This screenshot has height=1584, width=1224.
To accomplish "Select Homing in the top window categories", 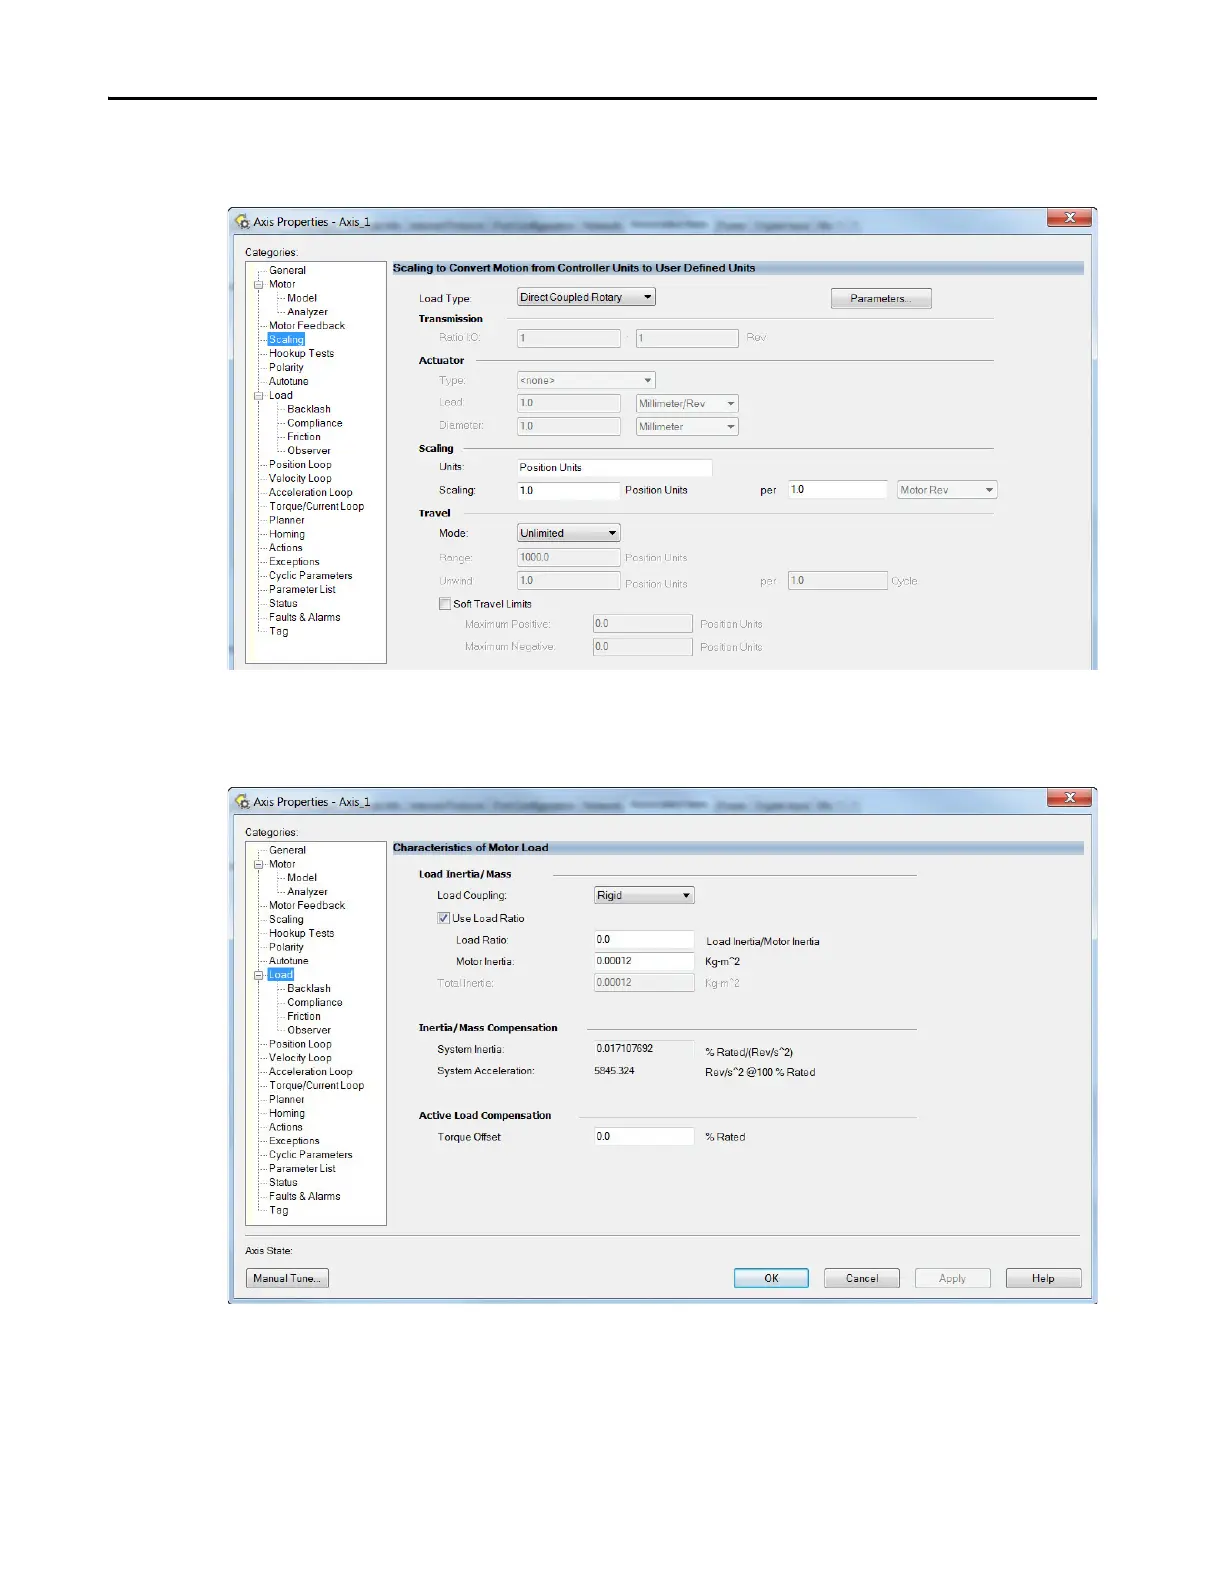I will pyautogui.click(x=287, y=534).
